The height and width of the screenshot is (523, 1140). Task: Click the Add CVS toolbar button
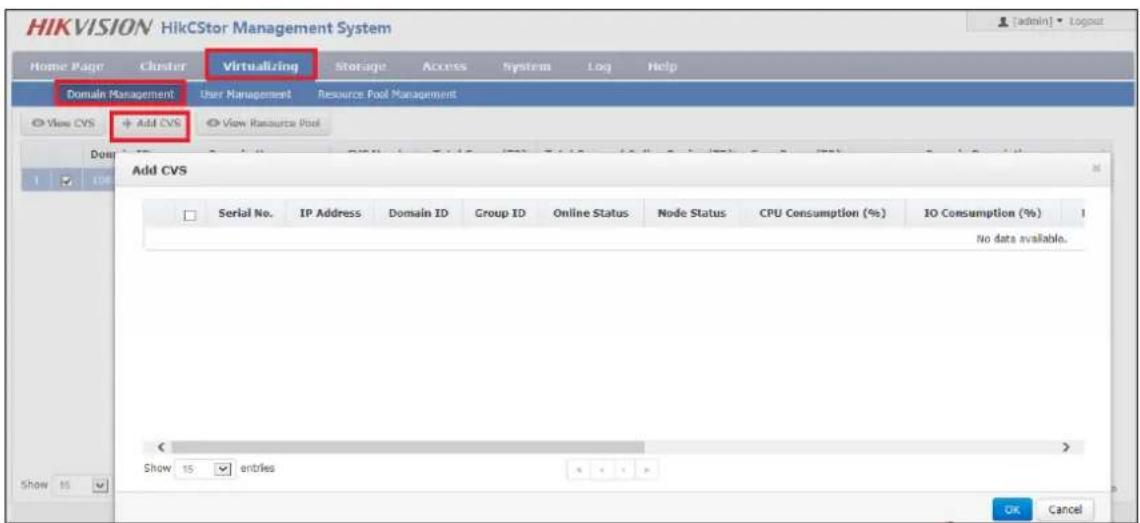(150, 124)
